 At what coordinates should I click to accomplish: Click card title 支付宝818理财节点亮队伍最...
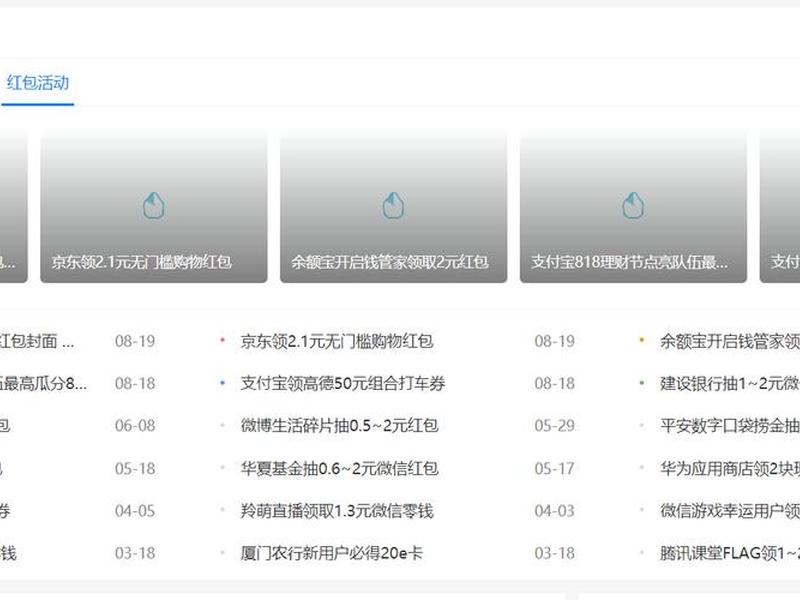[630, 262]
